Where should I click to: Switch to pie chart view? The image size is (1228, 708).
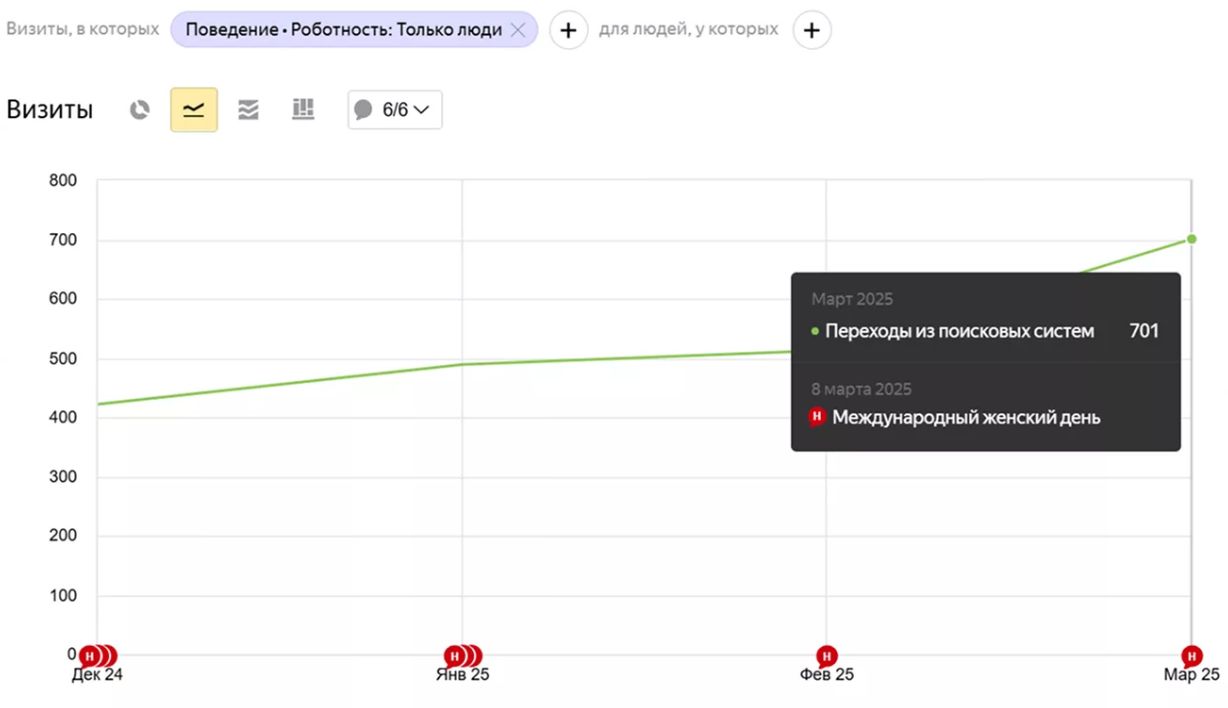pos(140,110)
